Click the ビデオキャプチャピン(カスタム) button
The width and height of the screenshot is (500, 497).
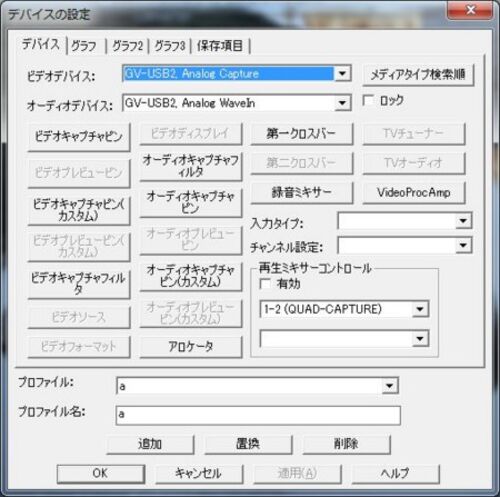pyautogui.click(x=79, y=210)
